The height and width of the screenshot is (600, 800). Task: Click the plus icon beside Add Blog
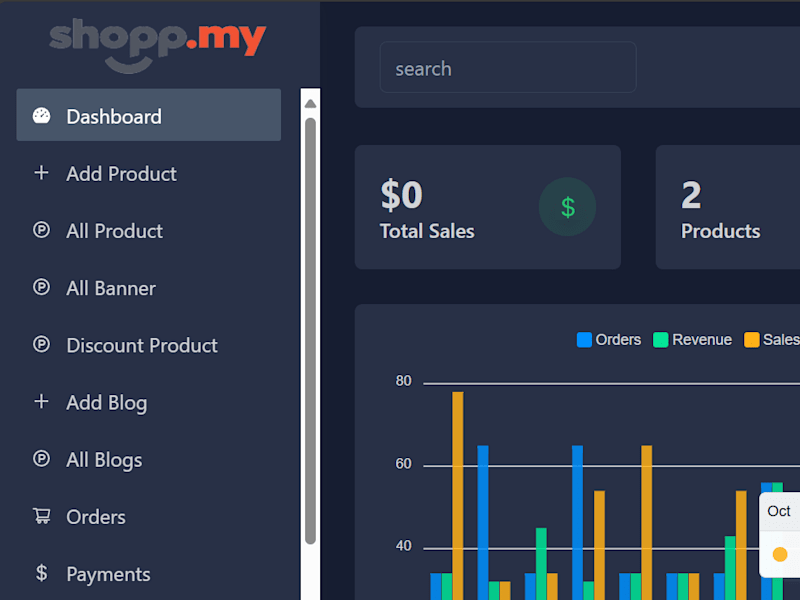[41, 402]
